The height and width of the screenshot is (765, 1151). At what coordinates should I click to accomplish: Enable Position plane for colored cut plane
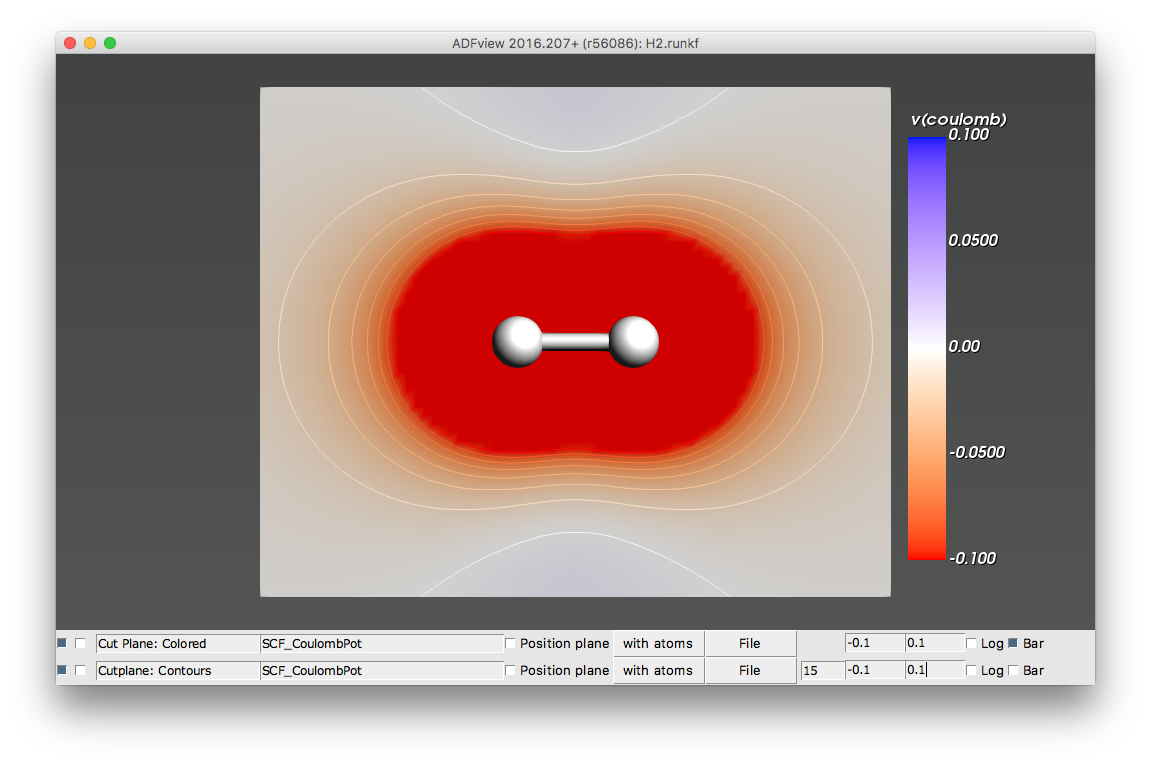pyautogui.click(x=511, y=643)
